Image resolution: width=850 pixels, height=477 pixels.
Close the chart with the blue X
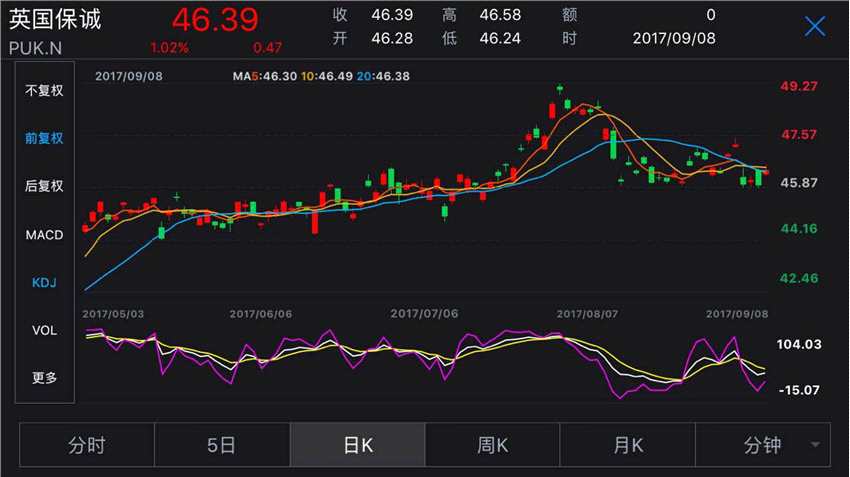815,26
